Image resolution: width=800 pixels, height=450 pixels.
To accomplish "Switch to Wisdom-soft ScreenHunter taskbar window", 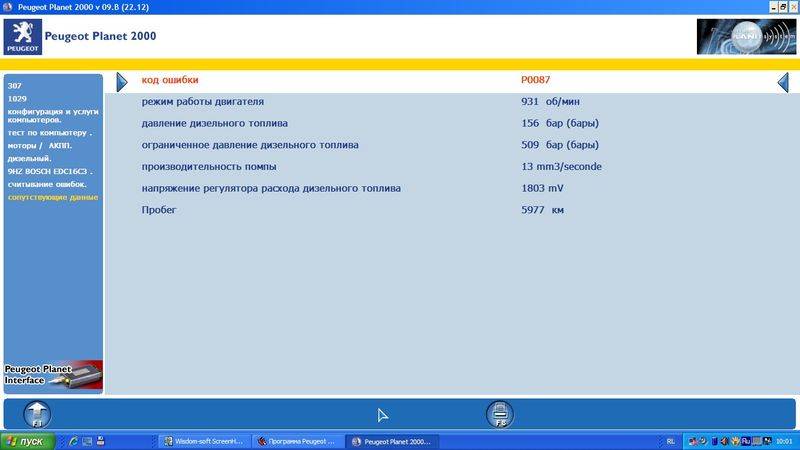I will tap(202, 441).
